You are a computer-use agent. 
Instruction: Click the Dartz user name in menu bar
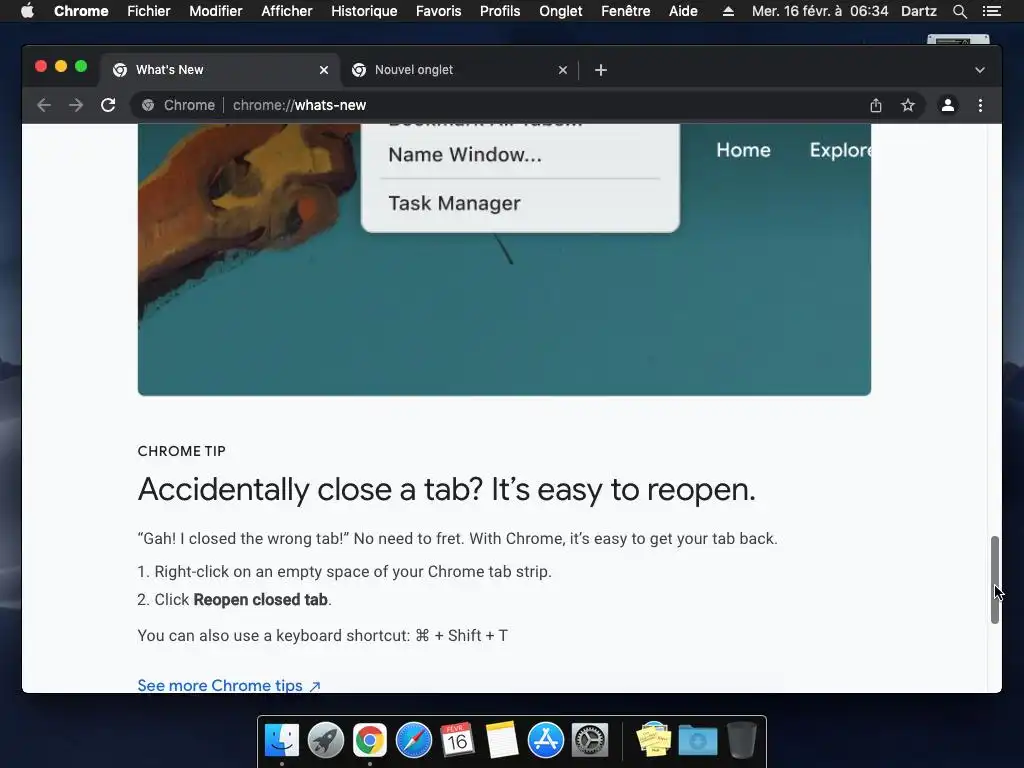coord(918,11)
